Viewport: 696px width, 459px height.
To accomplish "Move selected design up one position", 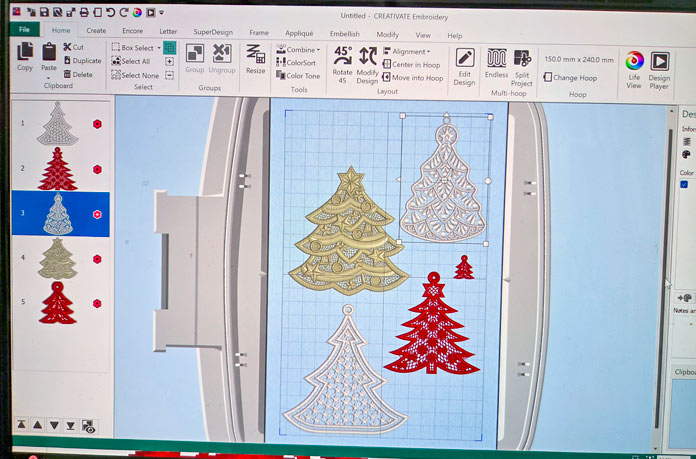I will [38, 425].
